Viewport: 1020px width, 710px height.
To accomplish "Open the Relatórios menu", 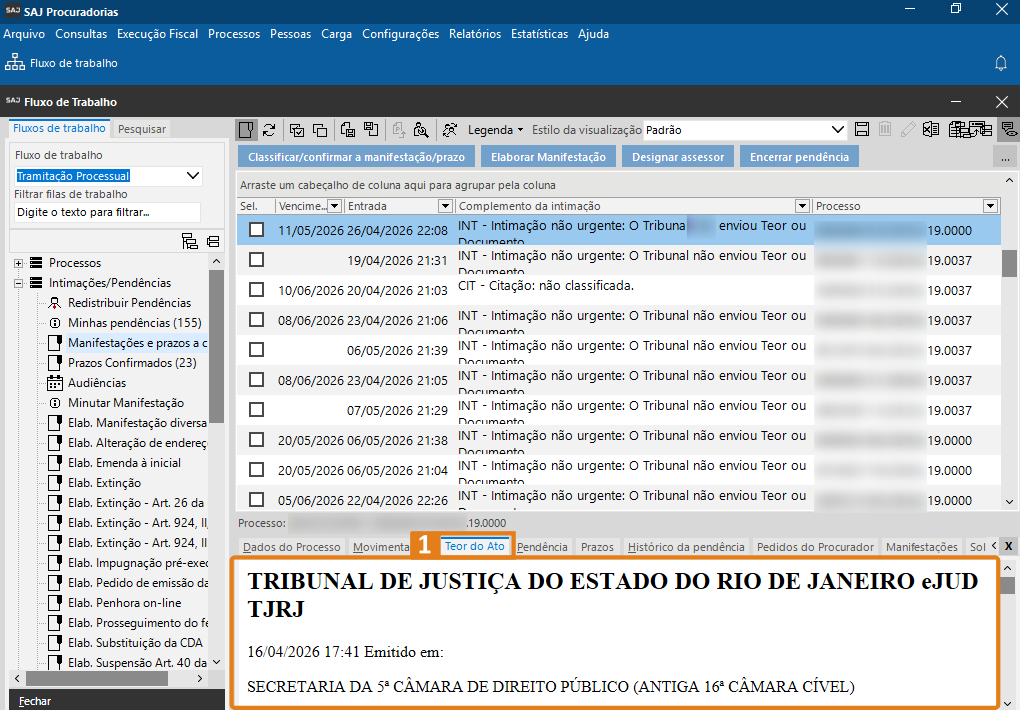I will [475, 34].
